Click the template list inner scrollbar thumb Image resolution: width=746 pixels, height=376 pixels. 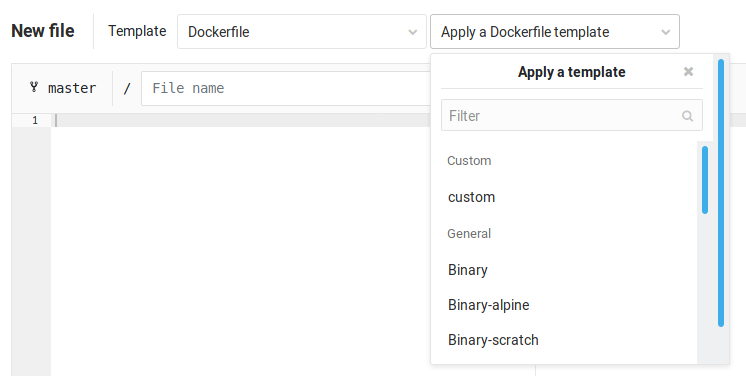705,180
